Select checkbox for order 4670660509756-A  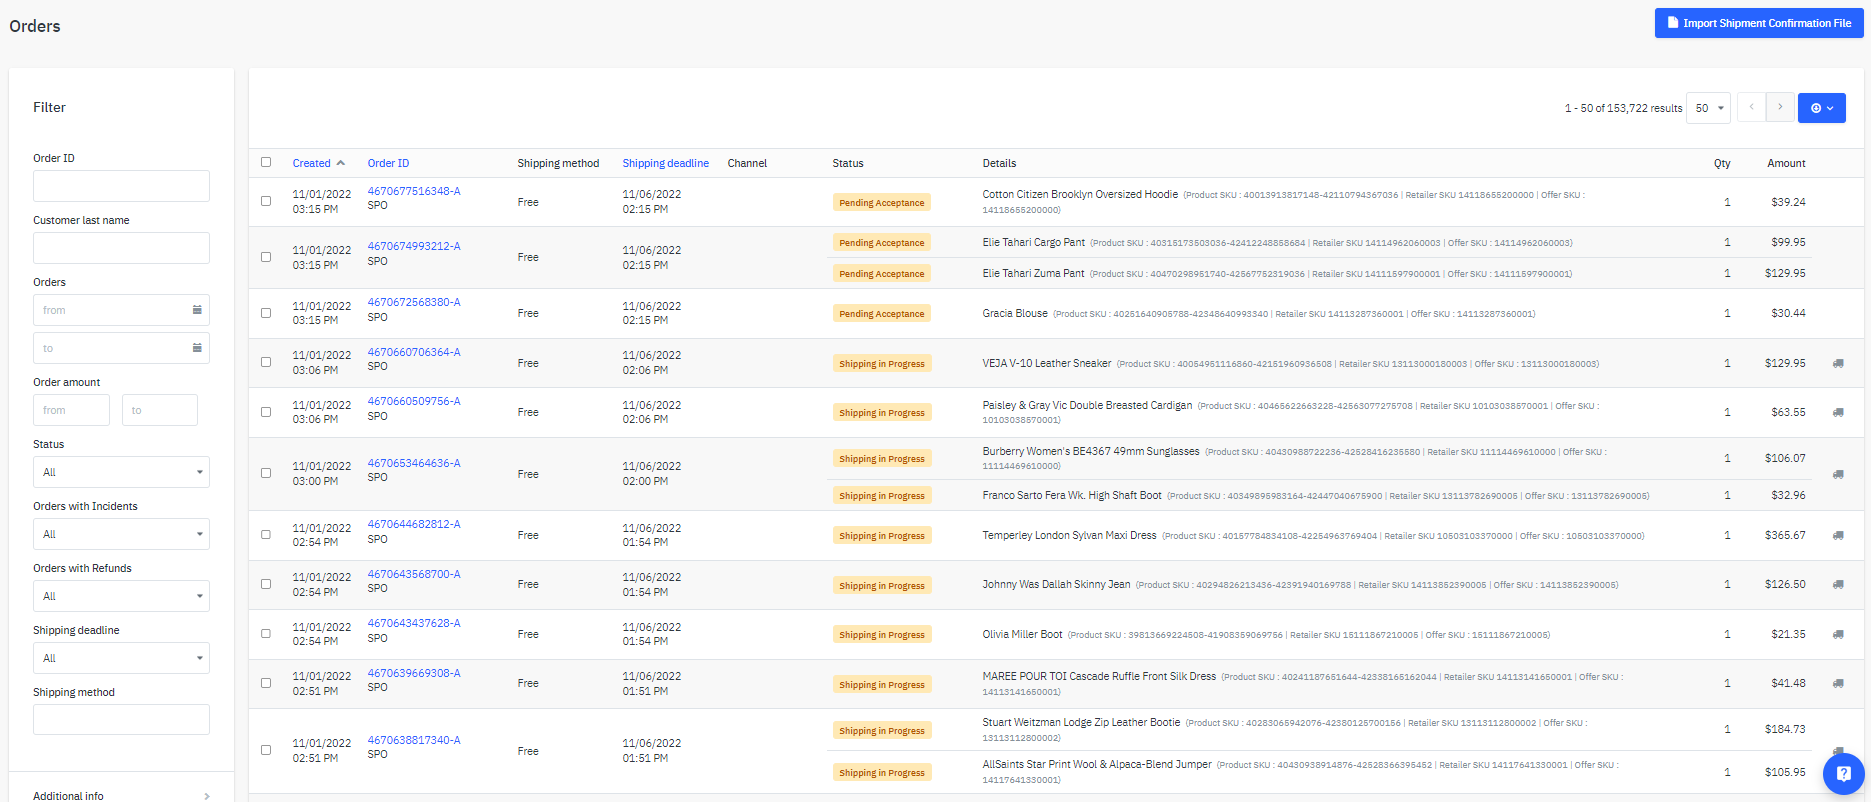266,412
